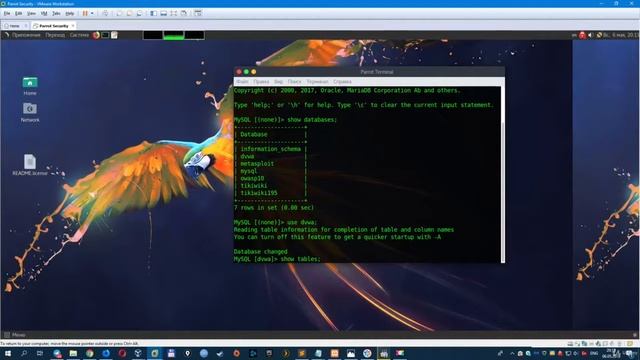Open the Home desktop folder icon
Image resolution: width=640 pixels, height=360 pixels.
[x=30, y=86]
